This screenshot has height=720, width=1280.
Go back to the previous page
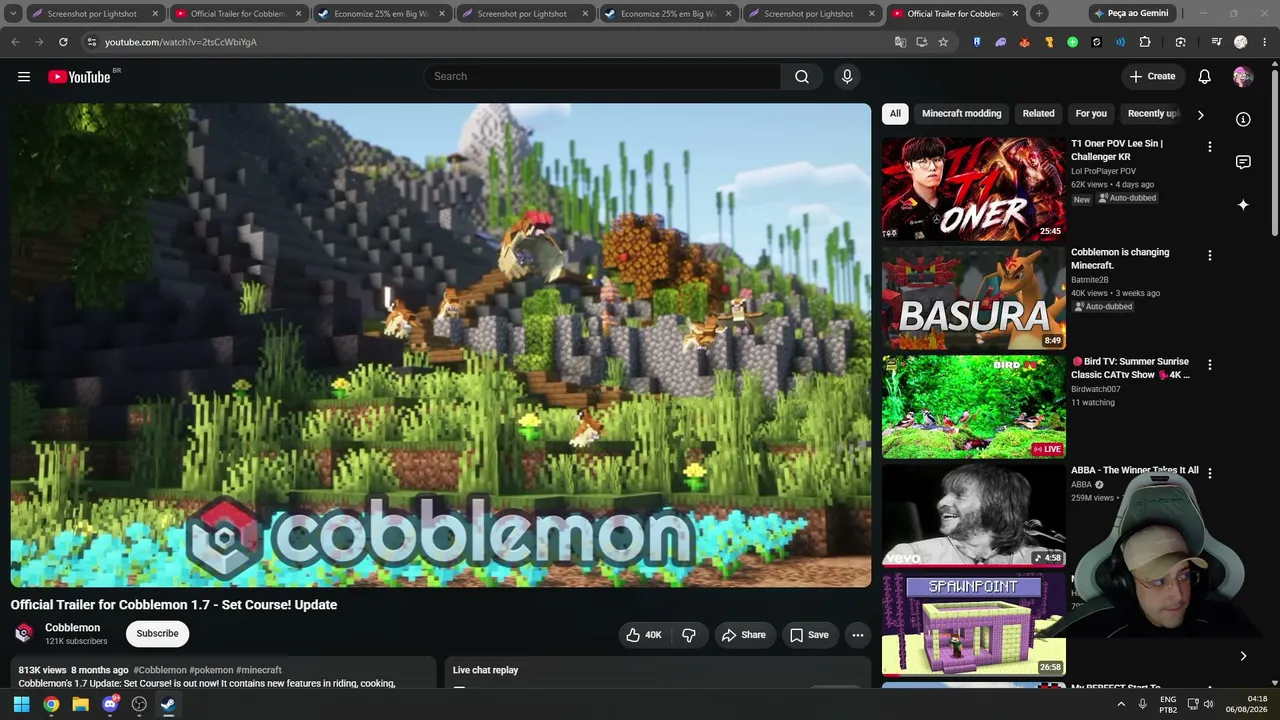[x=15, y=42]
